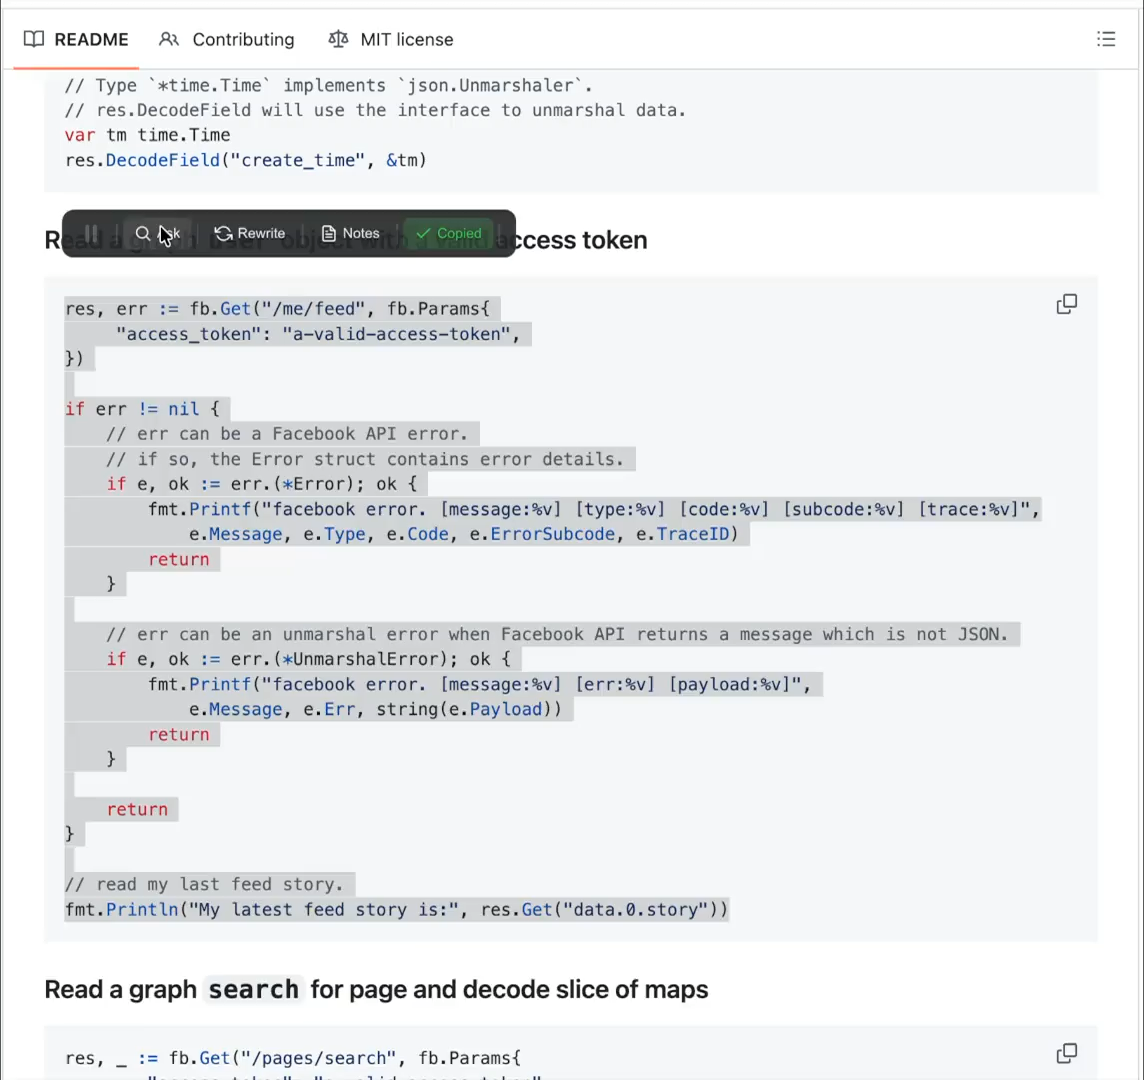The image size is (1144, 1080).
Task: Click the drag handle on floating toolbar
Action: click(91, 234)
